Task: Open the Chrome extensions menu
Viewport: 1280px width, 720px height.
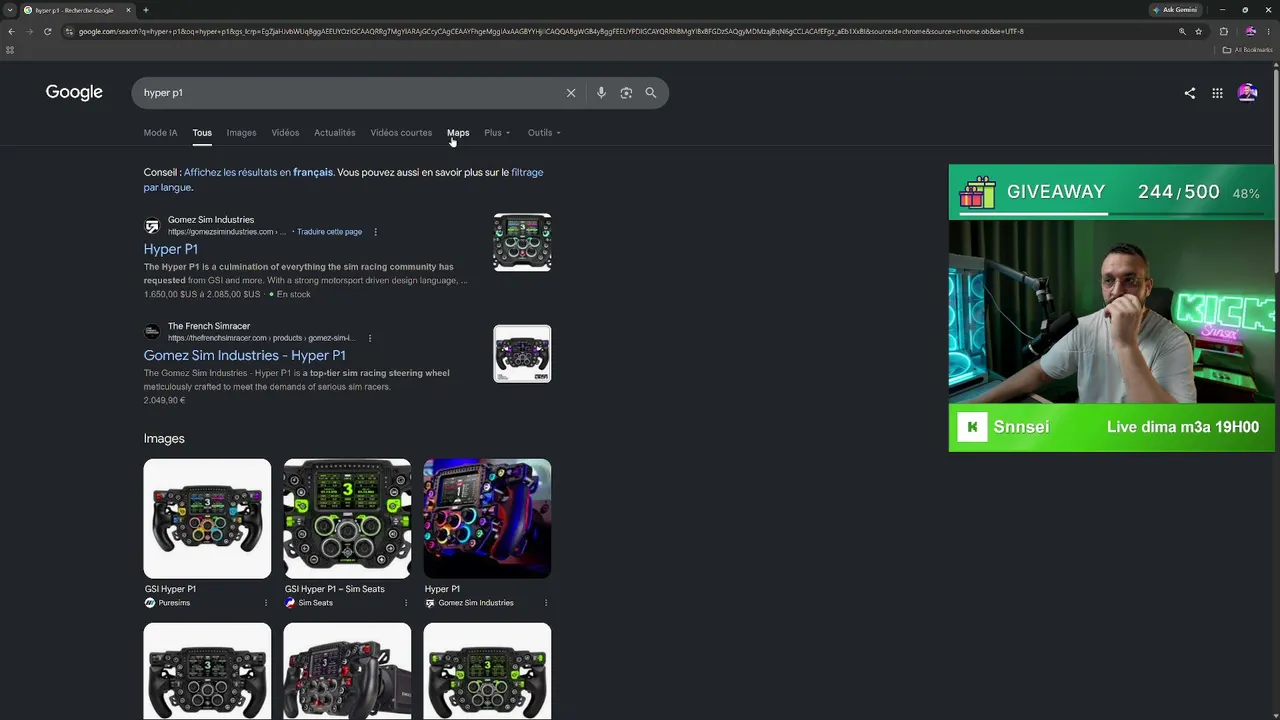Action: tap(1223, 31)
